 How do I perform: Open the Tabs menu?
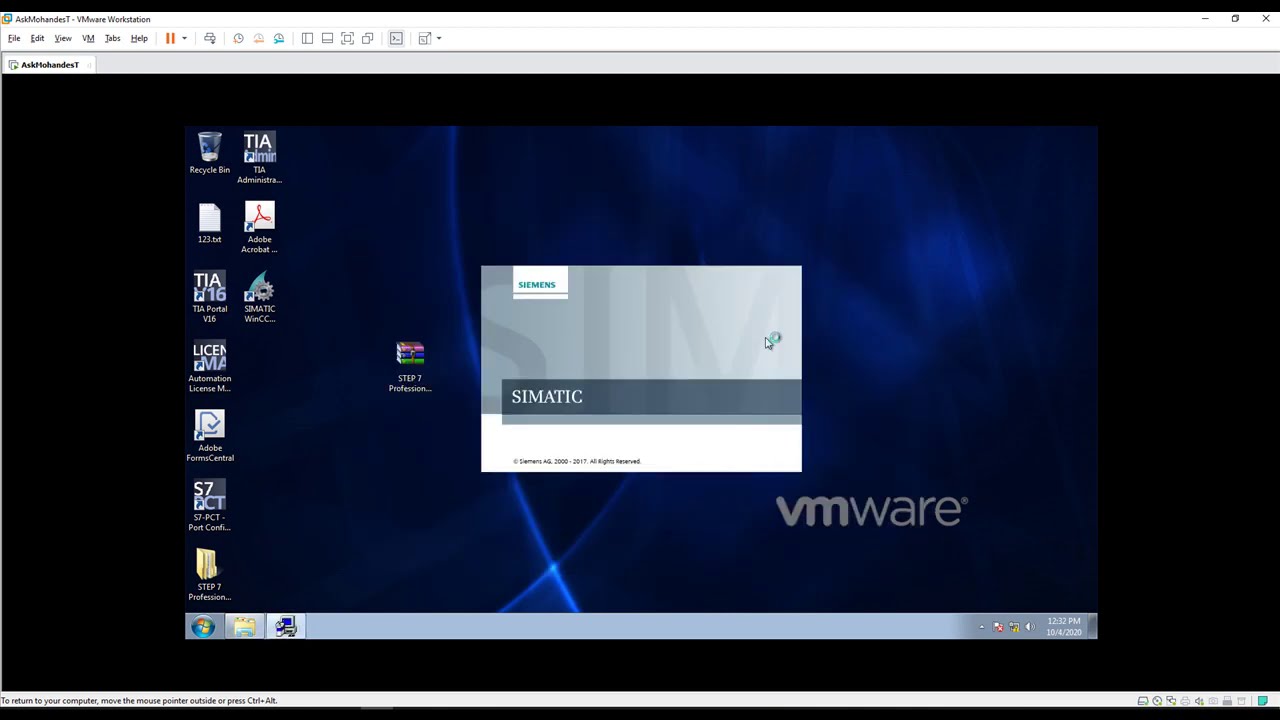click(112, 38)
